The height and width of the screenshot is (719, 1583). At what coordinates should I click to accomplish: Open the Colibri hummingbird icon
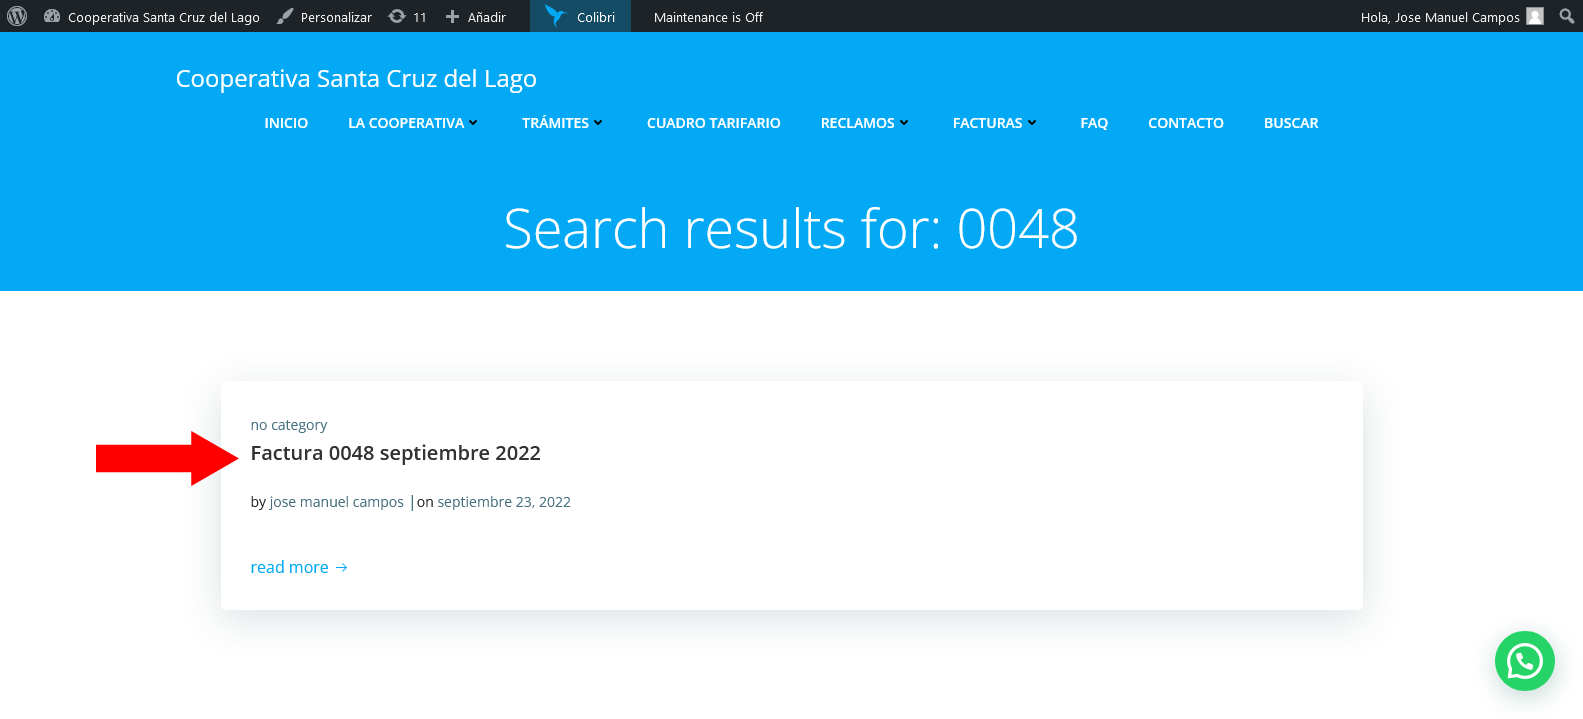[x=555, y=16]
